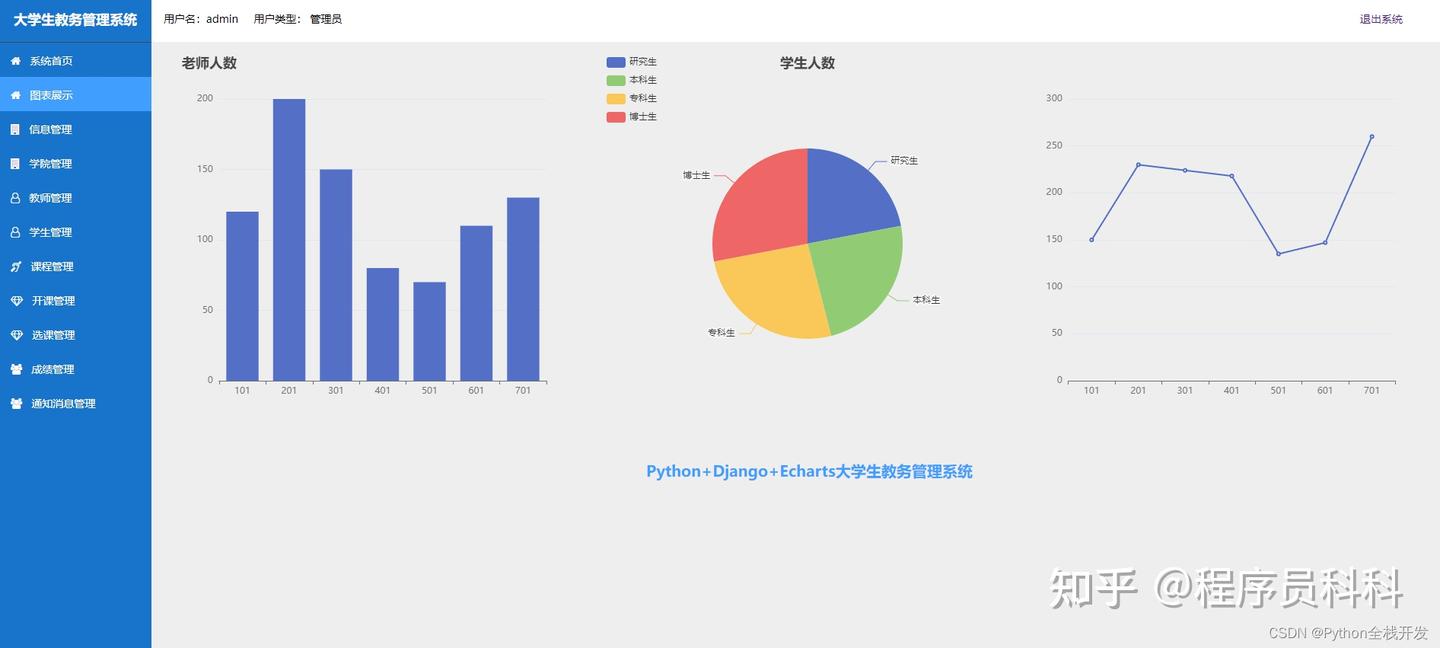Click the line chart point at 501
The image size is (1440, 648).
1278,254
